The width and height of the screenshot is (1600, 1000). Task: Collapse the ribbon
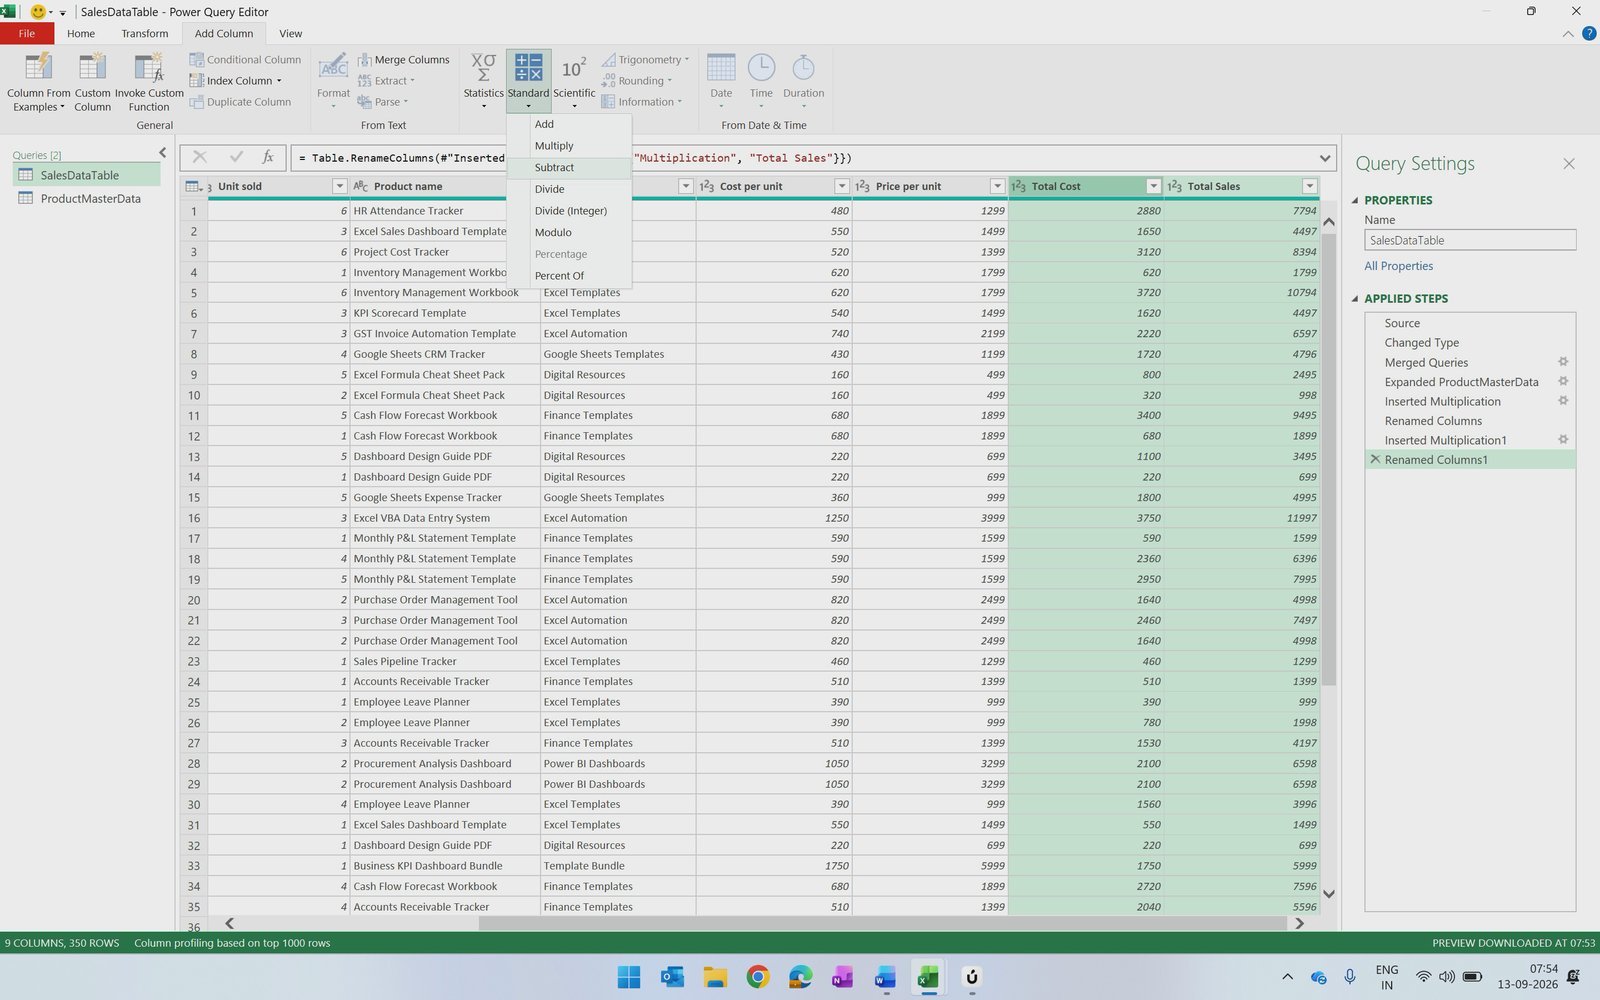(1567, 34)
